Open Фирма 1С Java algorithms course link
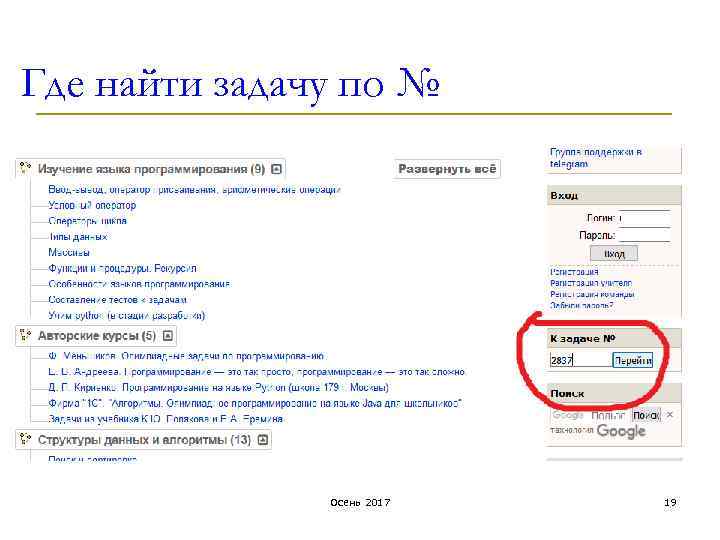The height and width of the screenshot is (540, 720). [255, 403]
